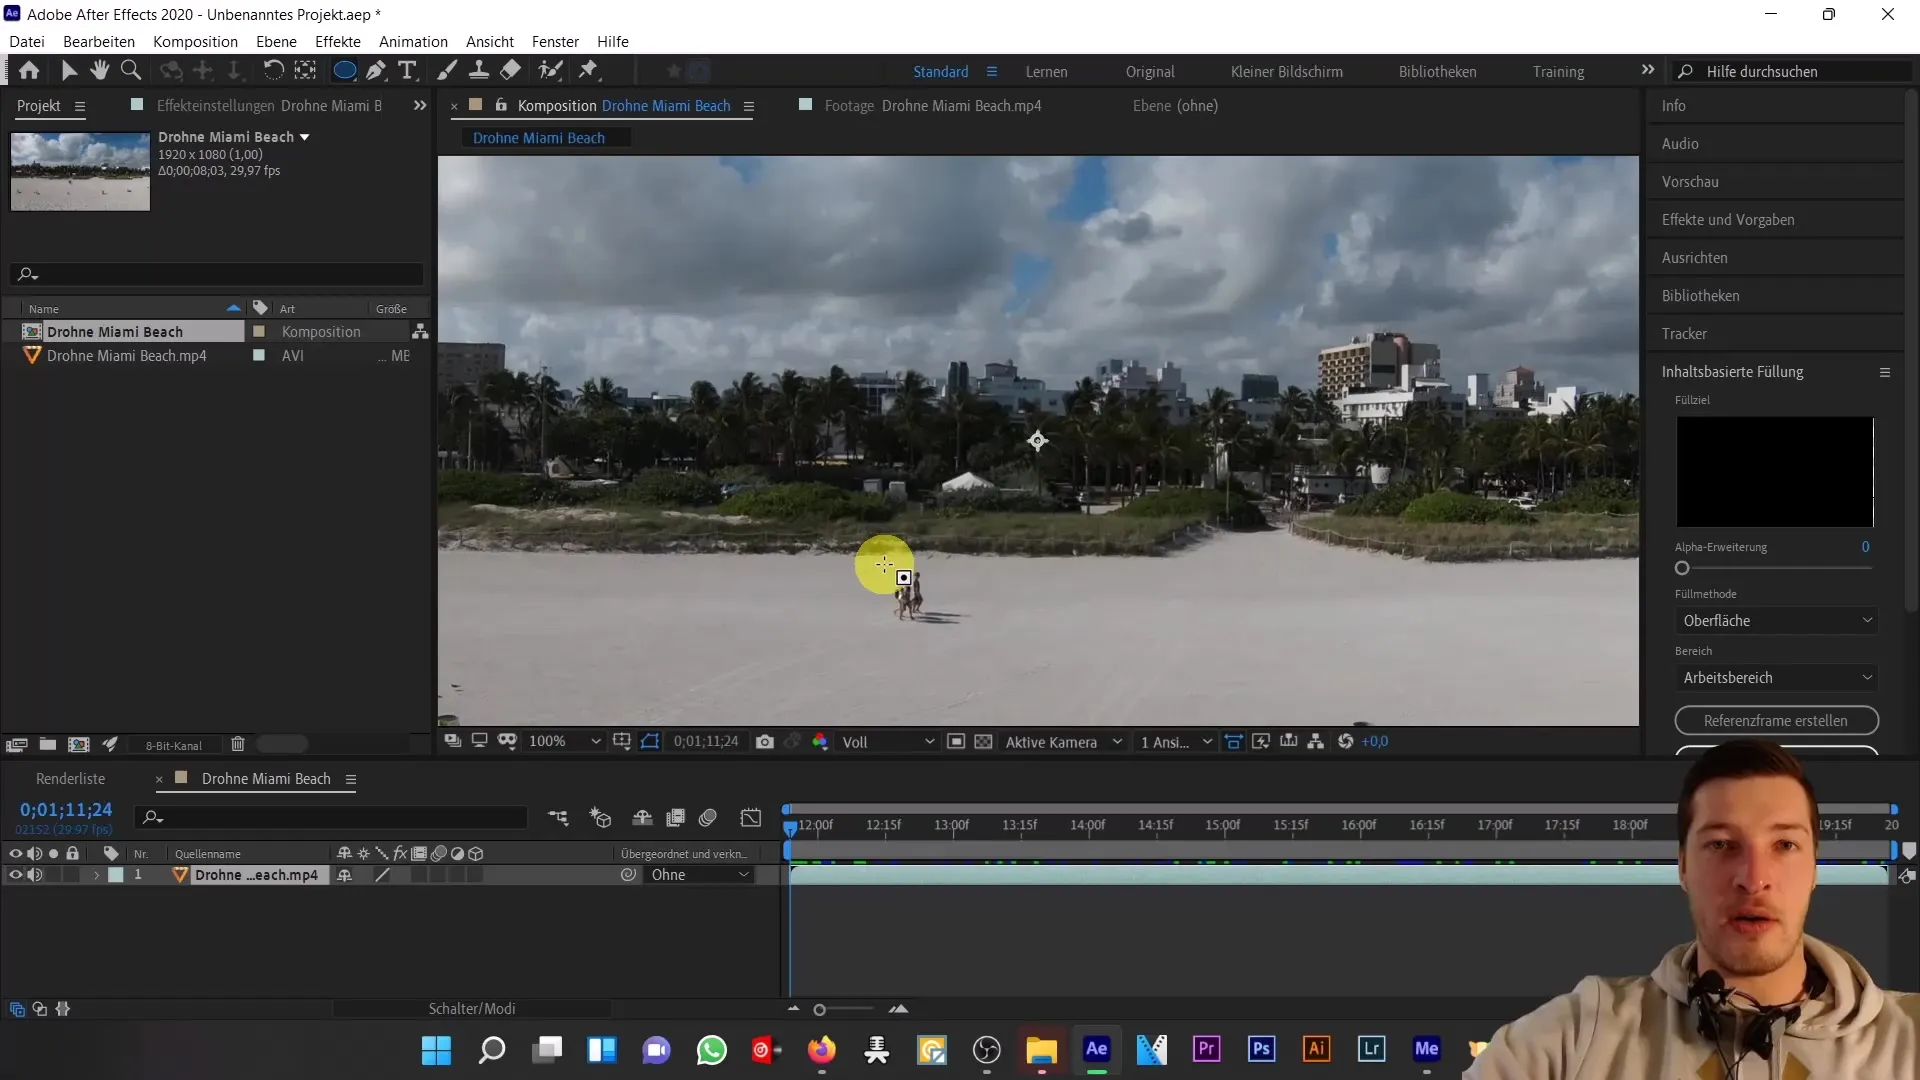Select Drohne Miami Beach.mp4 in Project panel
The height and width of the screenshot is (1080, 1920).
tap(126, 356)
